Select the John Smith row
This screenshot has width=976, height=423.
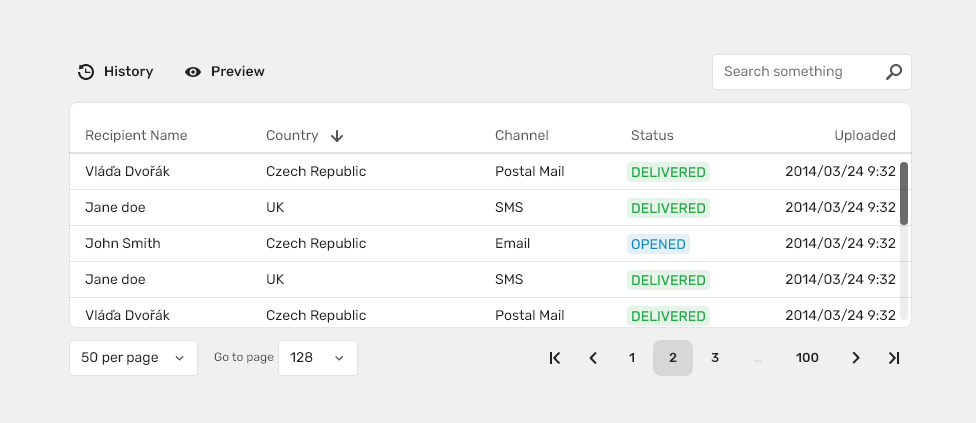click(x=486, y=244)
